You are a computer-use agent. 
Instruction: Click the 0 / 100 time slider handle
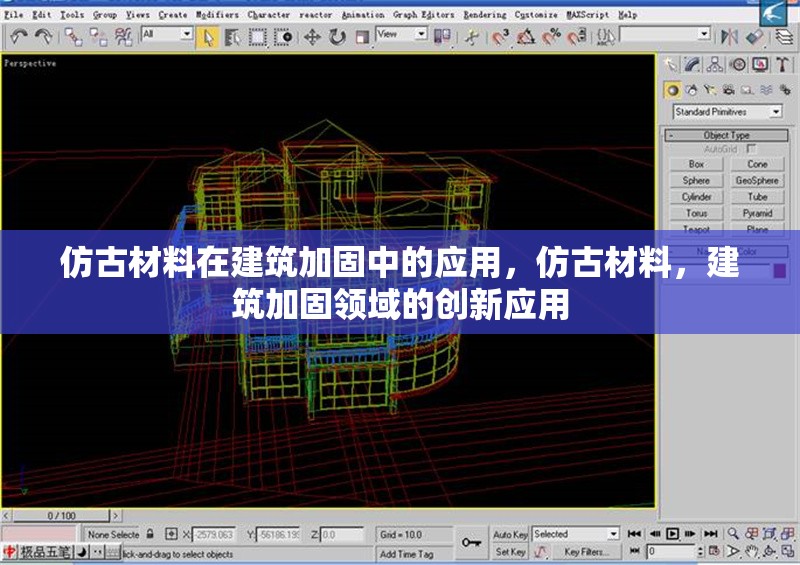(61, 515)
